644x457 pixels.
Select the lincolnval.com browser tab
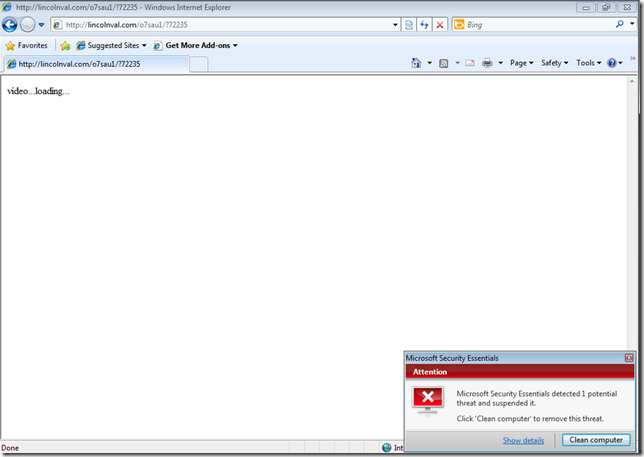tap(97, 64)
